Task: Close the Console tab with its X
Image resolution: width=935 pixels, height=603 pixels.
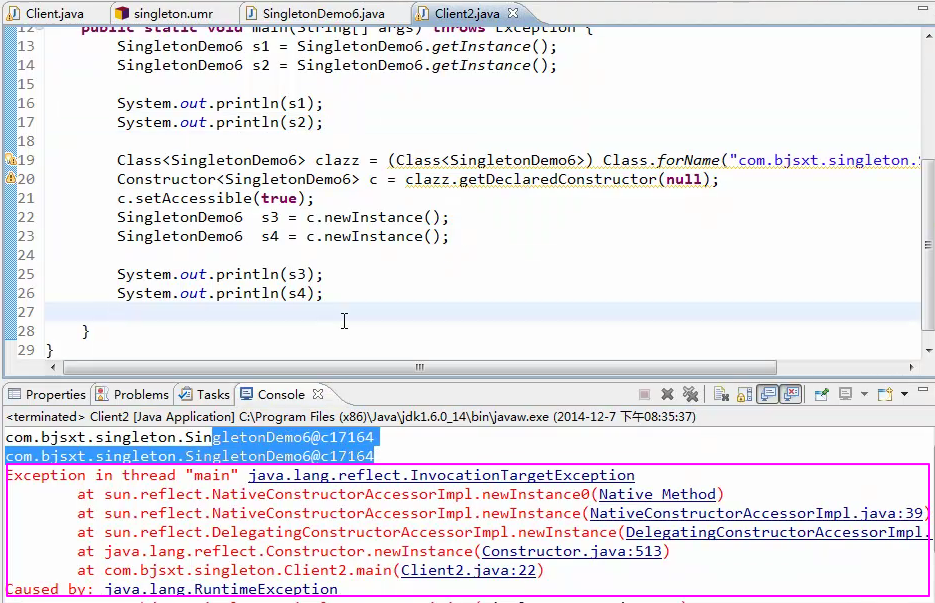Action: [x=318, y=395]
